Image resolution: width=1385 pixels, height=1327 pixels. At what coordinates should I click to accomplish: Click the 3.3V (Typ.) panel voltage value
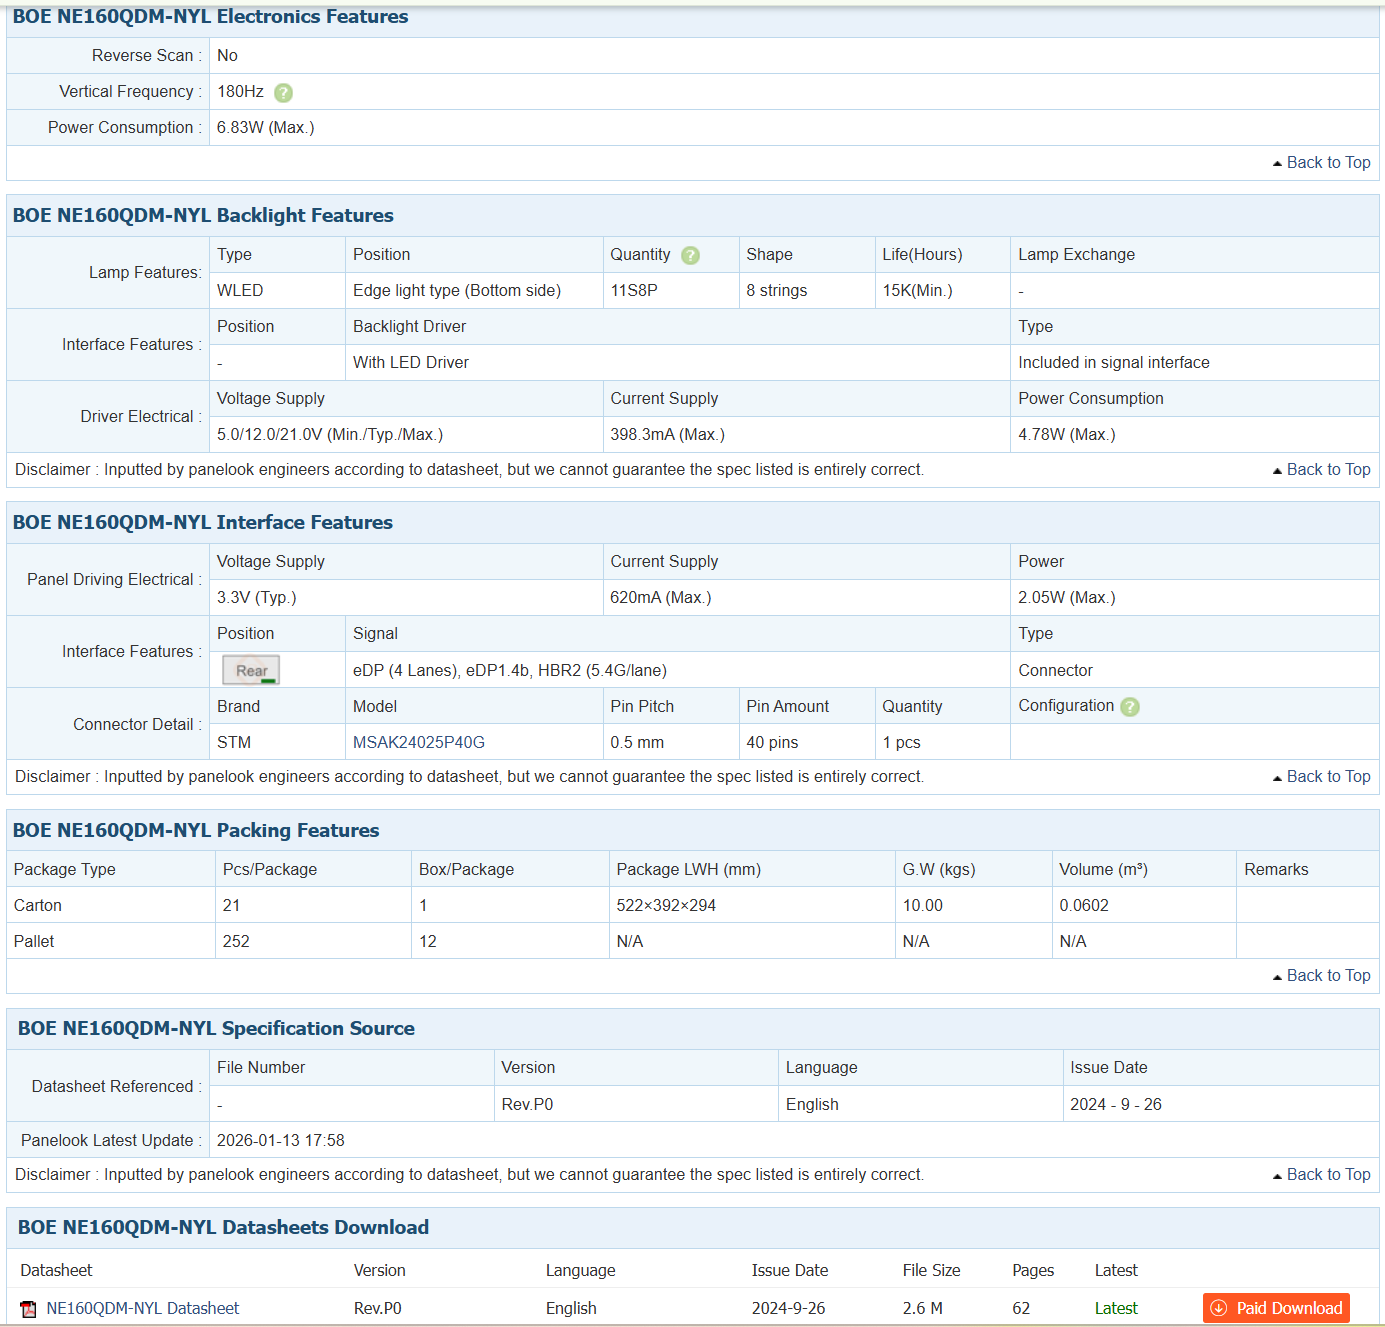tap(257, 597)
